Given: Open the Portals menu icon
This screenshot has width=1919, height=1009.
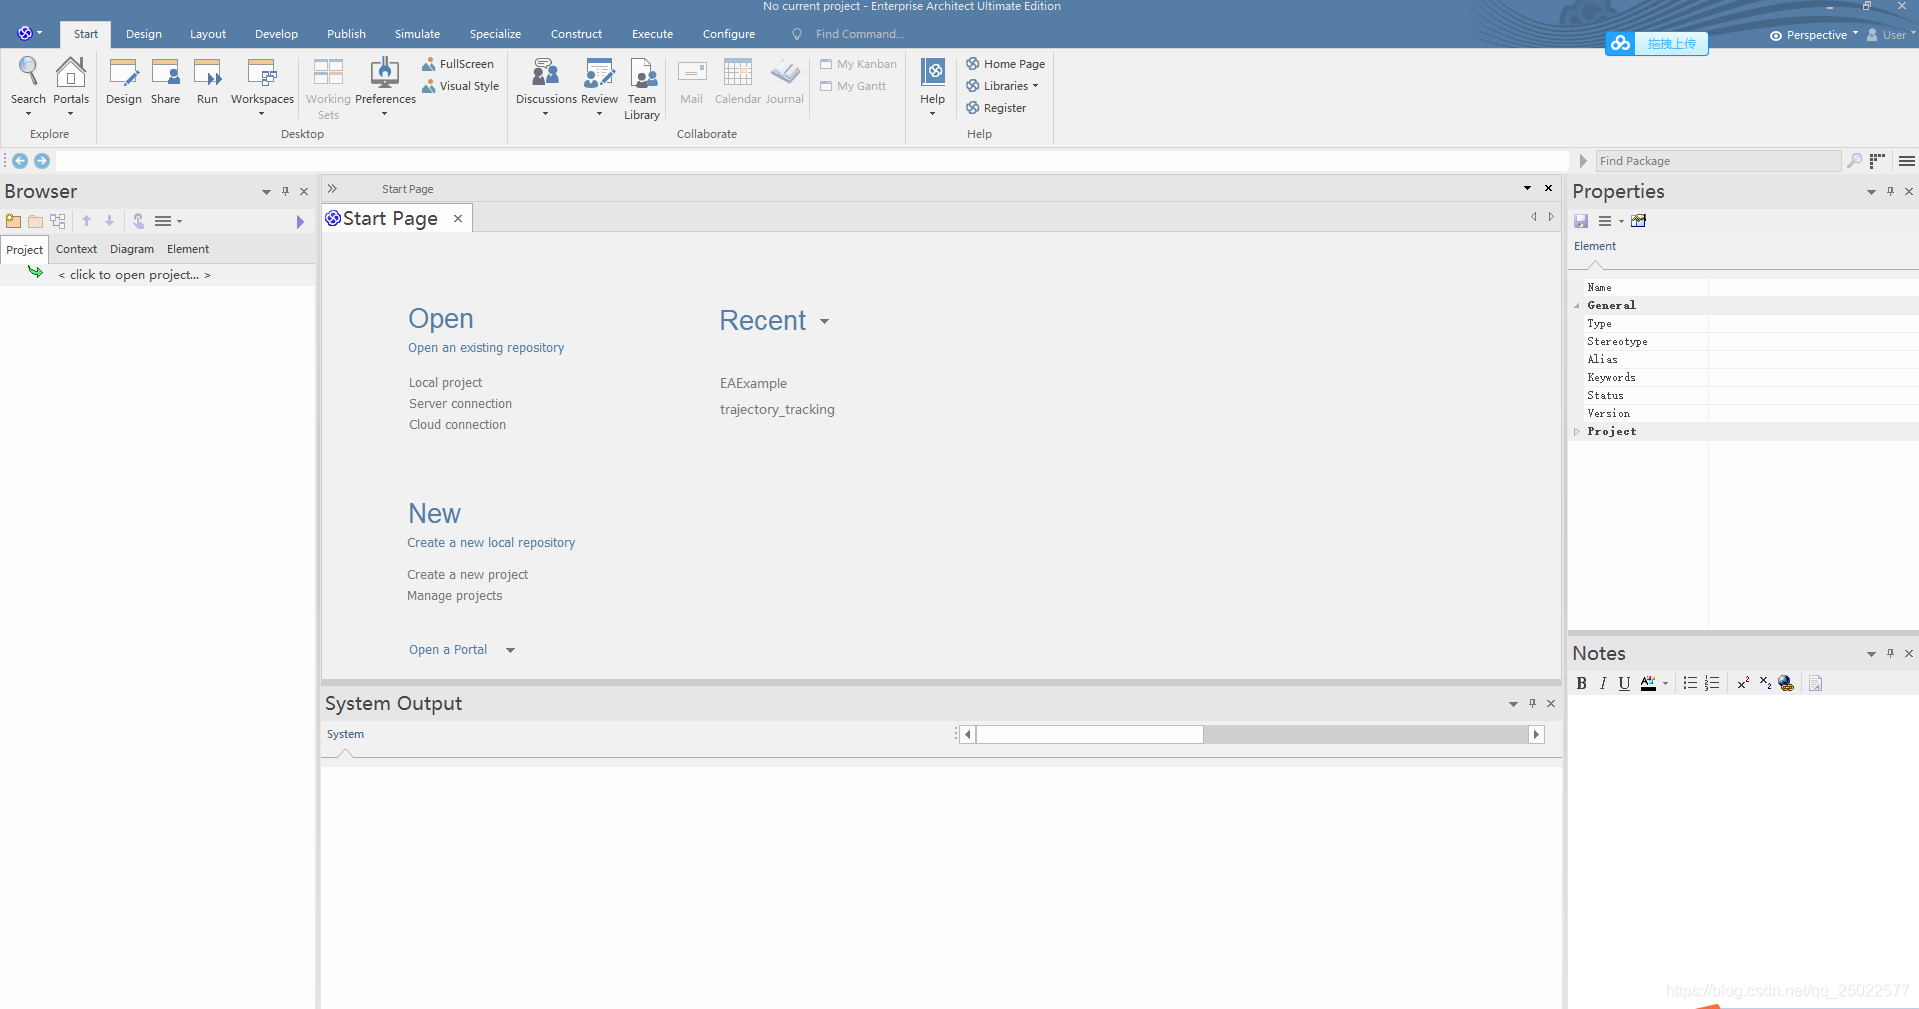Looking at the screenshot, I should pyautogui.click(x=71, y=83).
